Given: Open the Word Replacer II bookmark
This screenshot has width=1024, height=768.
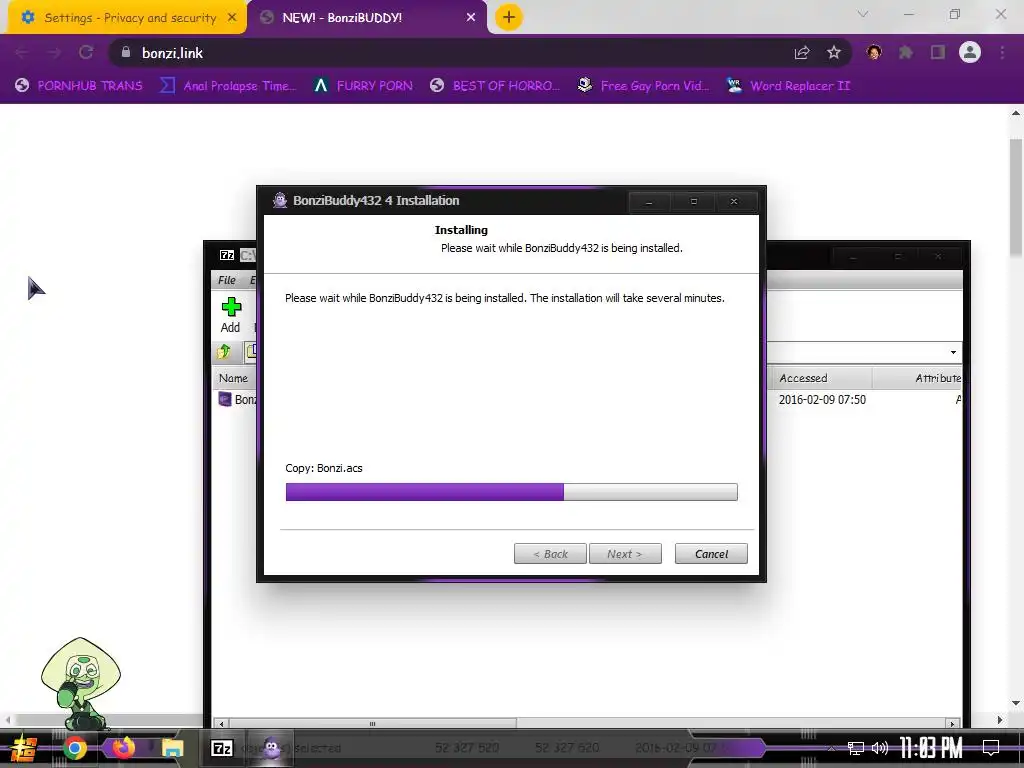Looking at the screenshot, I should pos(788,86).
